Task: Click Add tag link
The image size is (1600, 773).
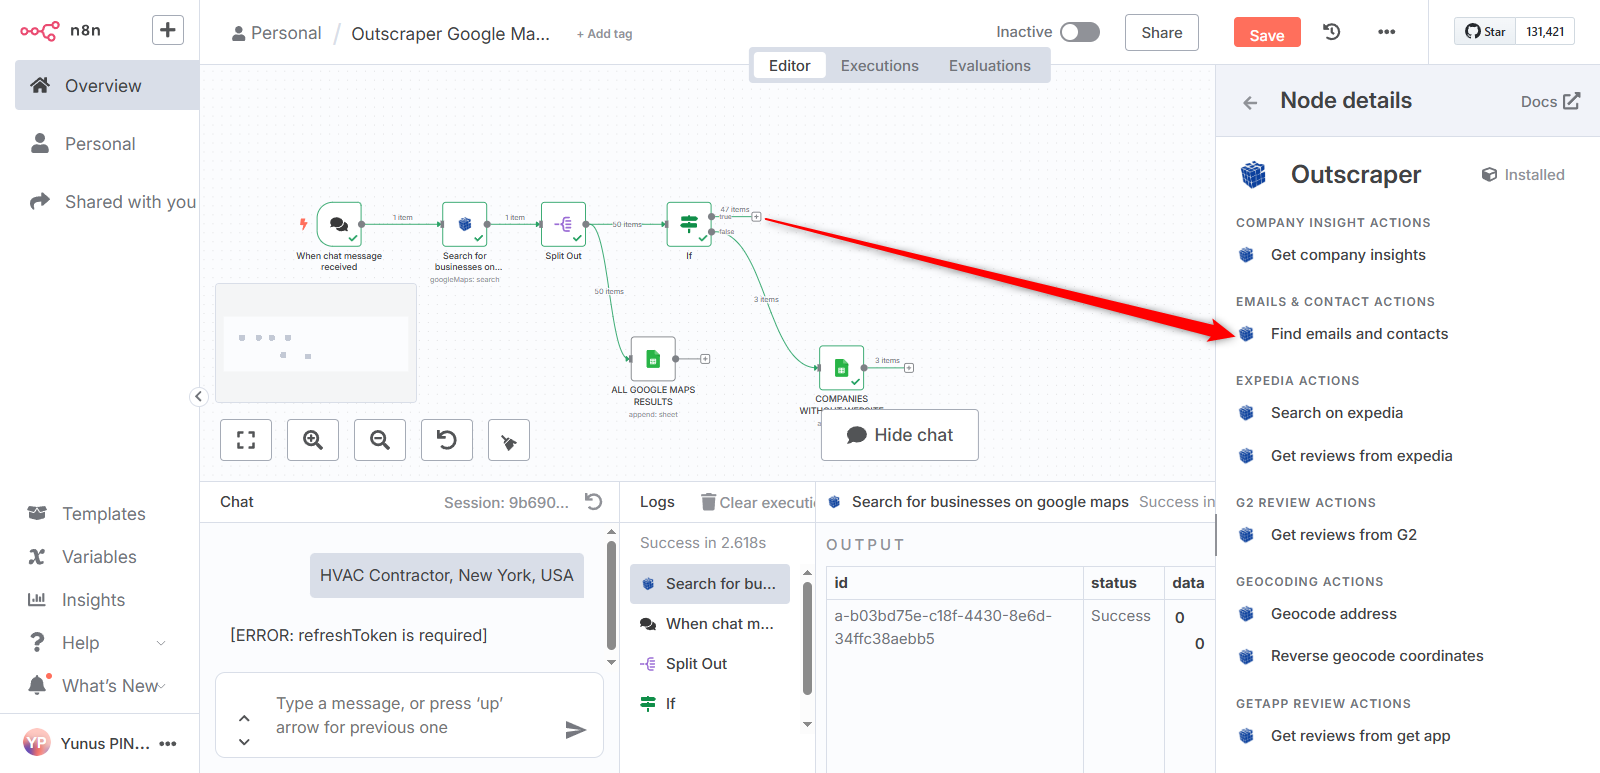Action: (x=605, y=34)
